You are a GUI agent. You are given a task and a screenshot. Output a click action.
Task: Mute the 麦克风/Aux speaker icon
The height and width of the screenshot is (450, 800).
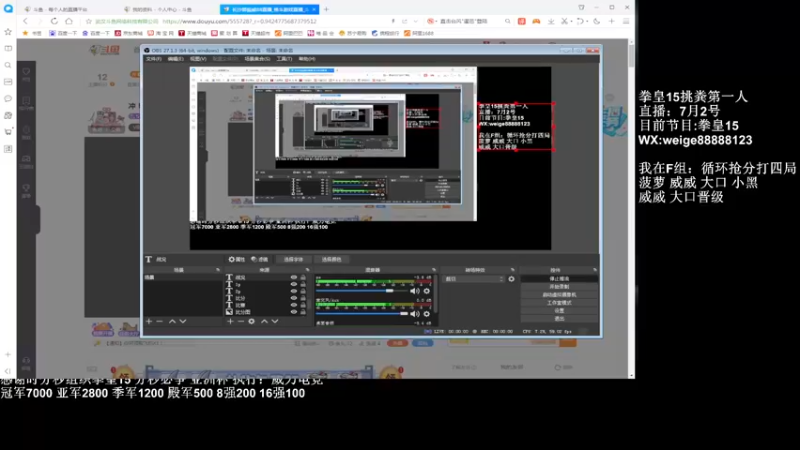(414, 314)
